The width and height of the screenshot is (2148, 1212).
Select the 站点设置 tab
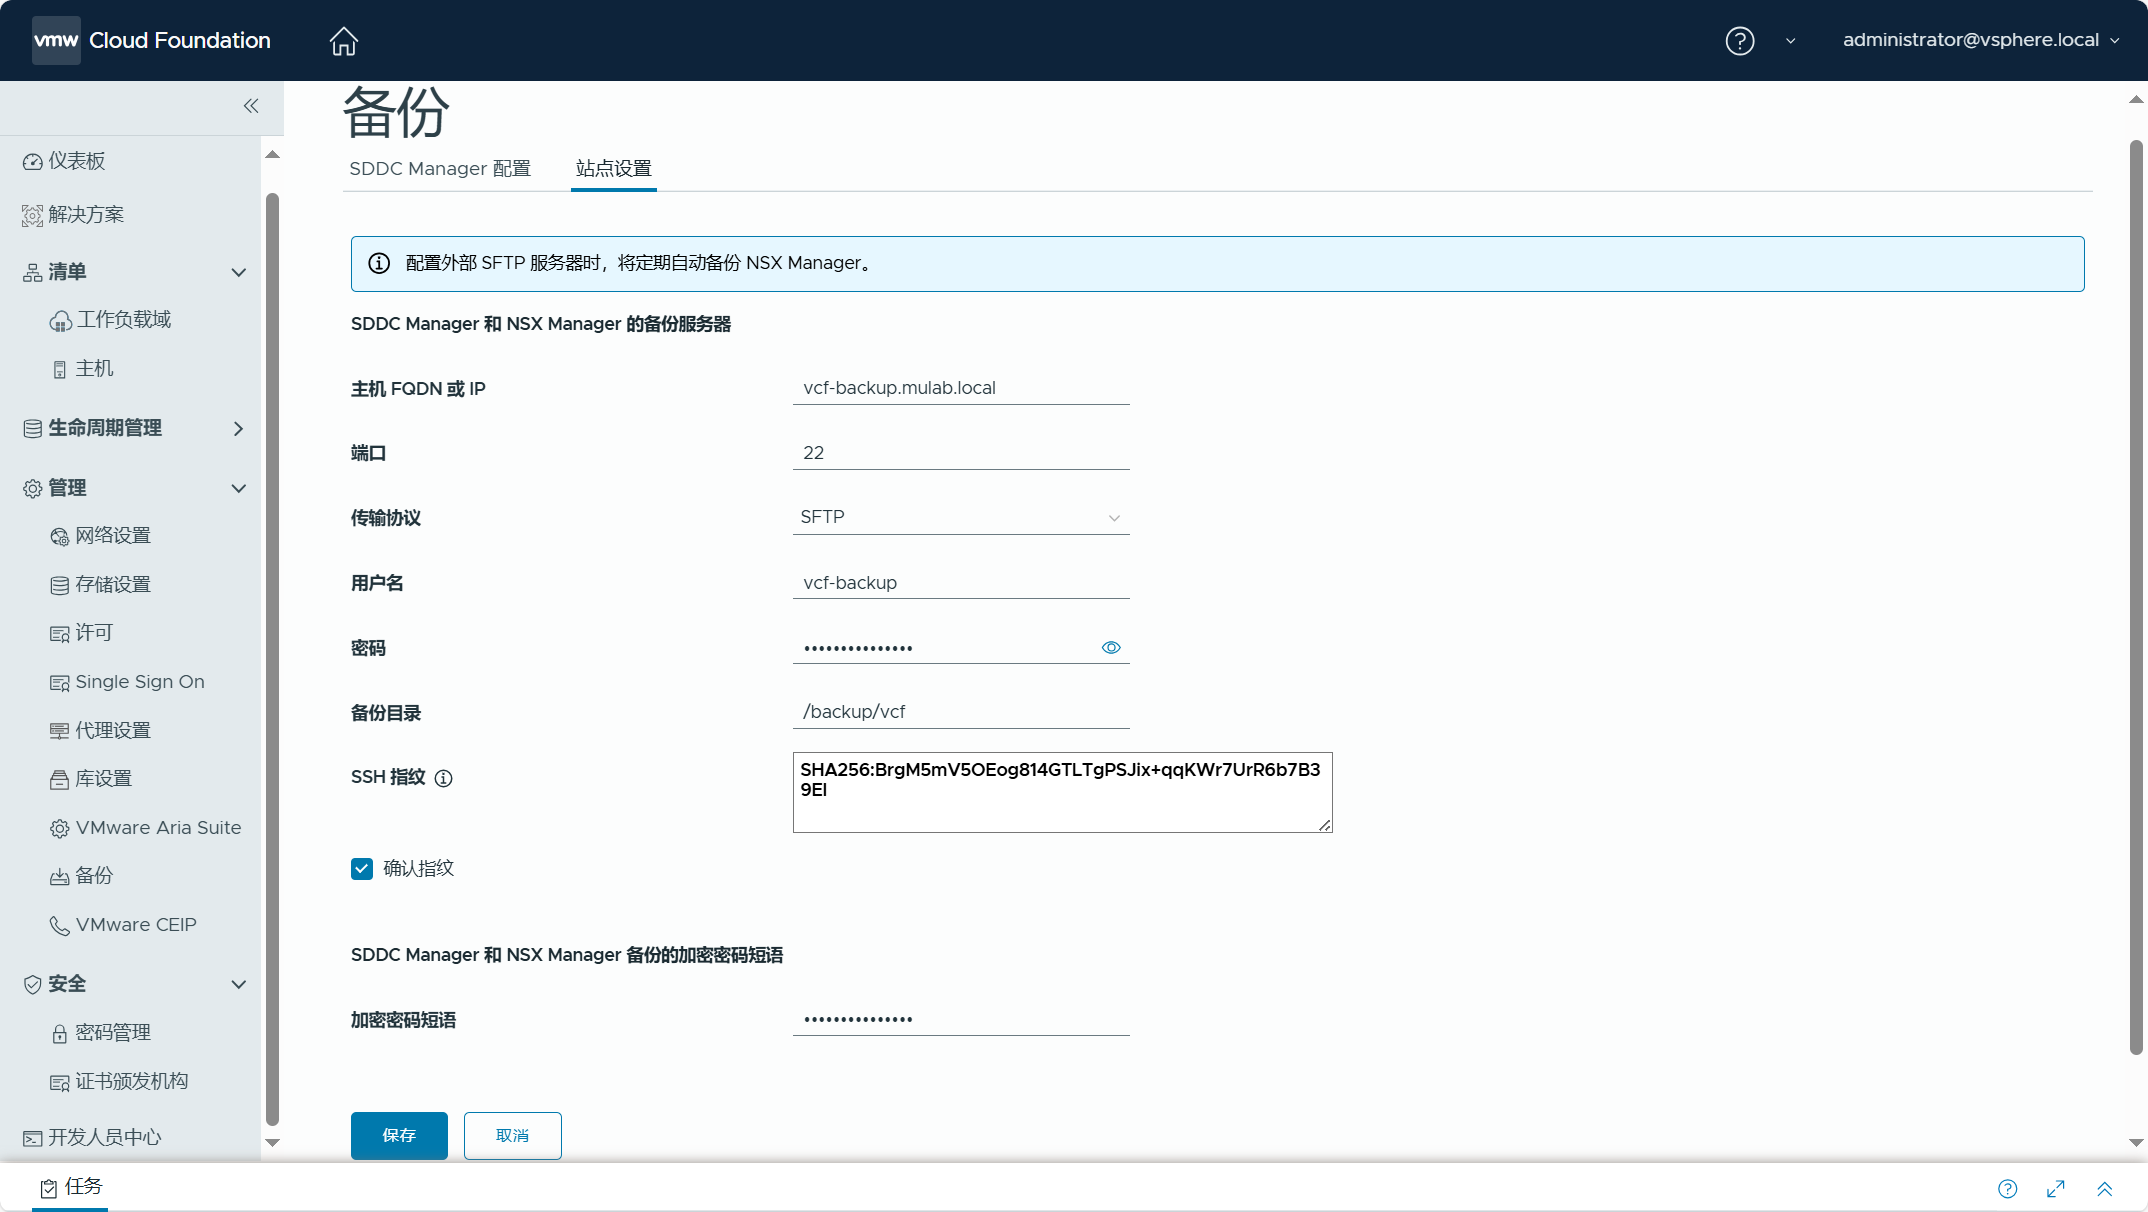point(613,168)
